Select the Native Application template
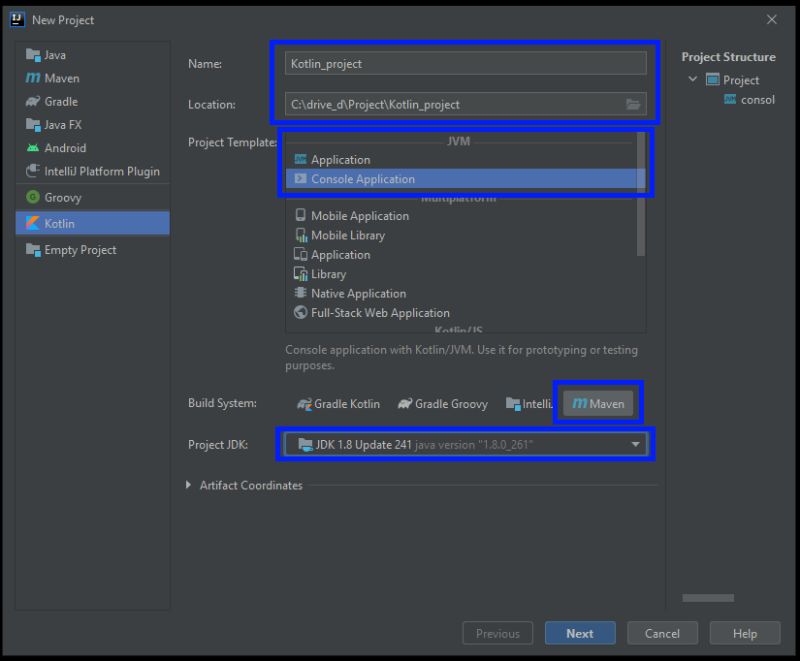Screen dimensions: 800x661 pyautogui.click(x=360, y=293)
